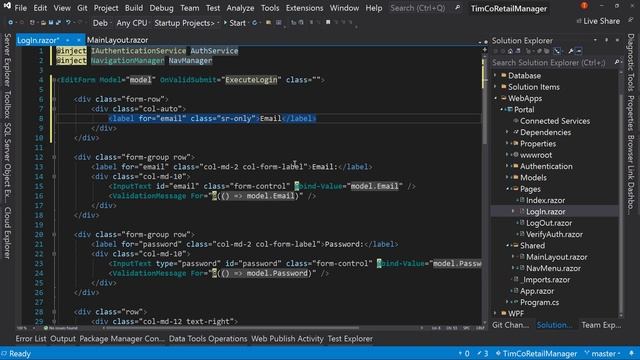The height and width of the screenshot is (360, 640).
Task: Open the Error List tab
Action: point(31,339)
